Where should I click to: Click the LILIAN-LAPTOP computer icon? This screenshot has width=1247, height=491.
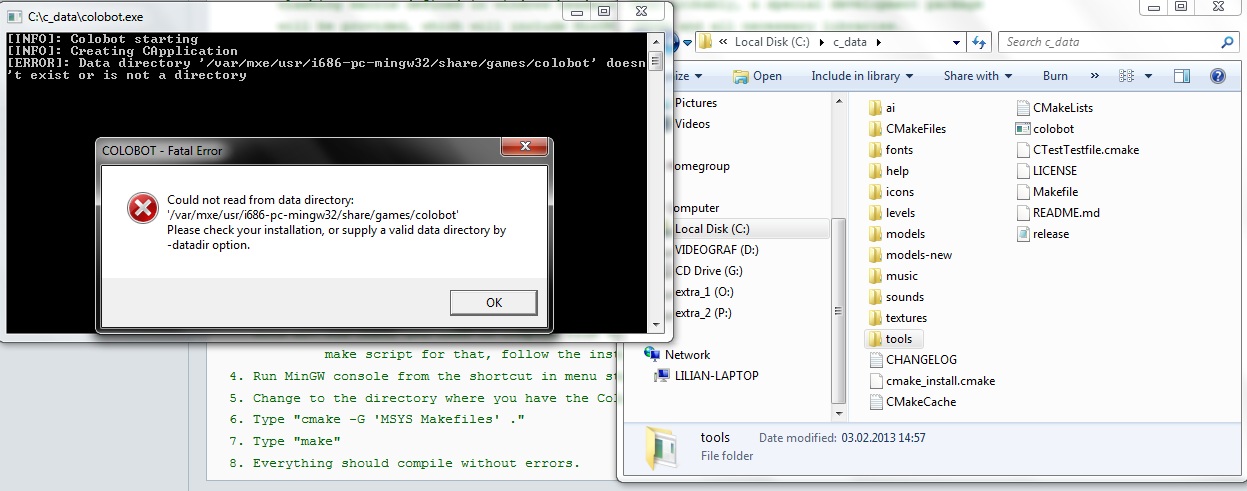coord(662,375)
